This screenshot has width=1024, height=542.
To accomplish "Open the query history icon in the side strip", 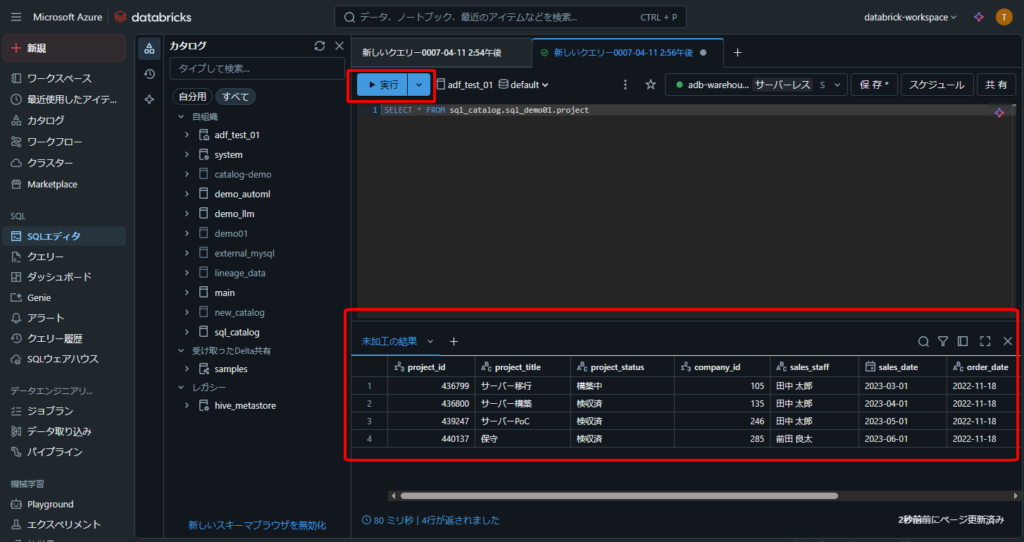I will click(149, 74).
